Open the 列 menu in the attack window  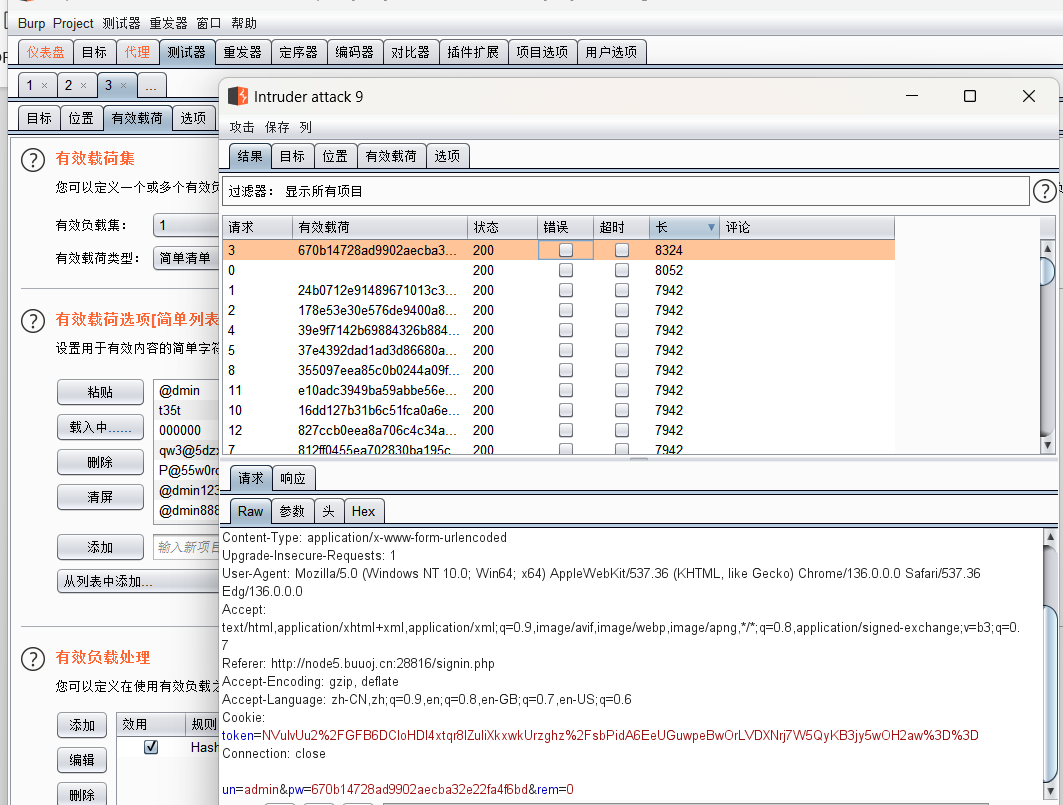(306, 127)
